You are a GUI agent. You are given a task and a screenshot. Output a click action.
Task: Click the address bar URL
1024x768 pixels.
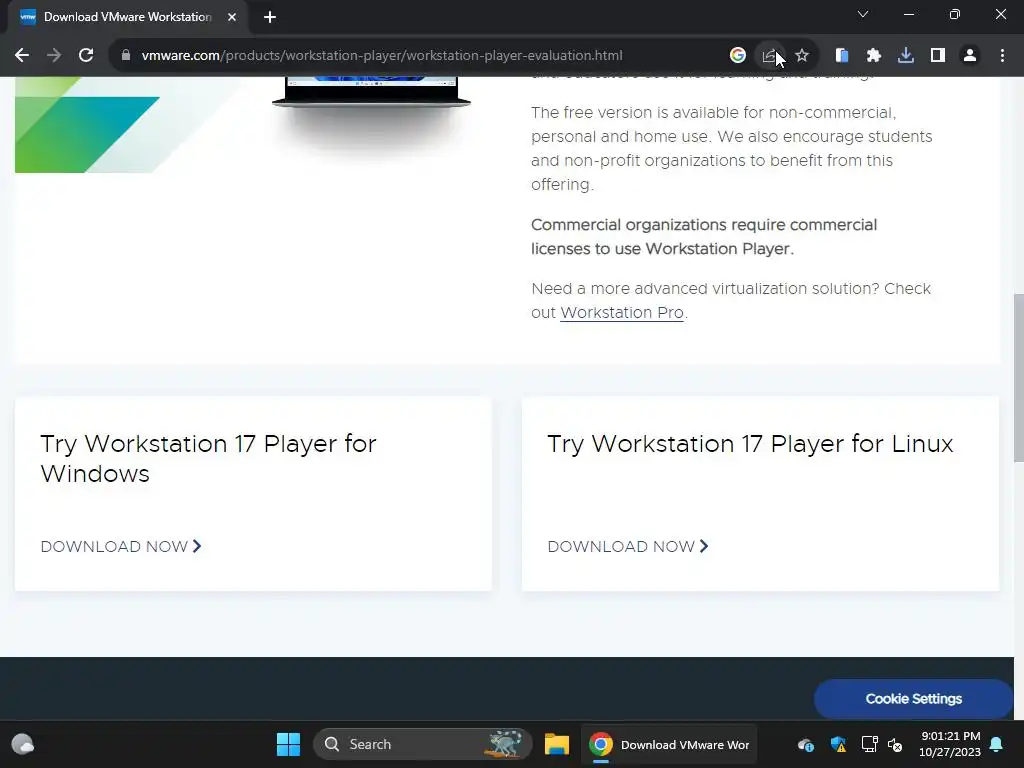[381, 56]
